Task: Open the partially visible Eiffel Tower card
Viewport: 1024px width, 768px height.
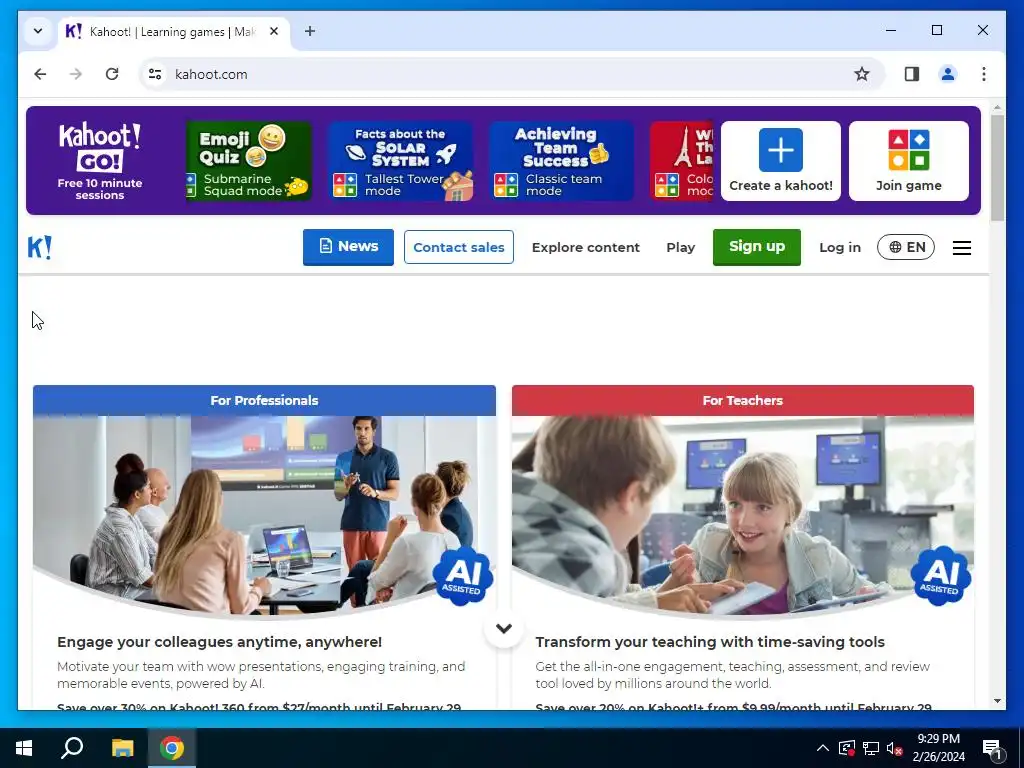Action: [x=682, y=161]
